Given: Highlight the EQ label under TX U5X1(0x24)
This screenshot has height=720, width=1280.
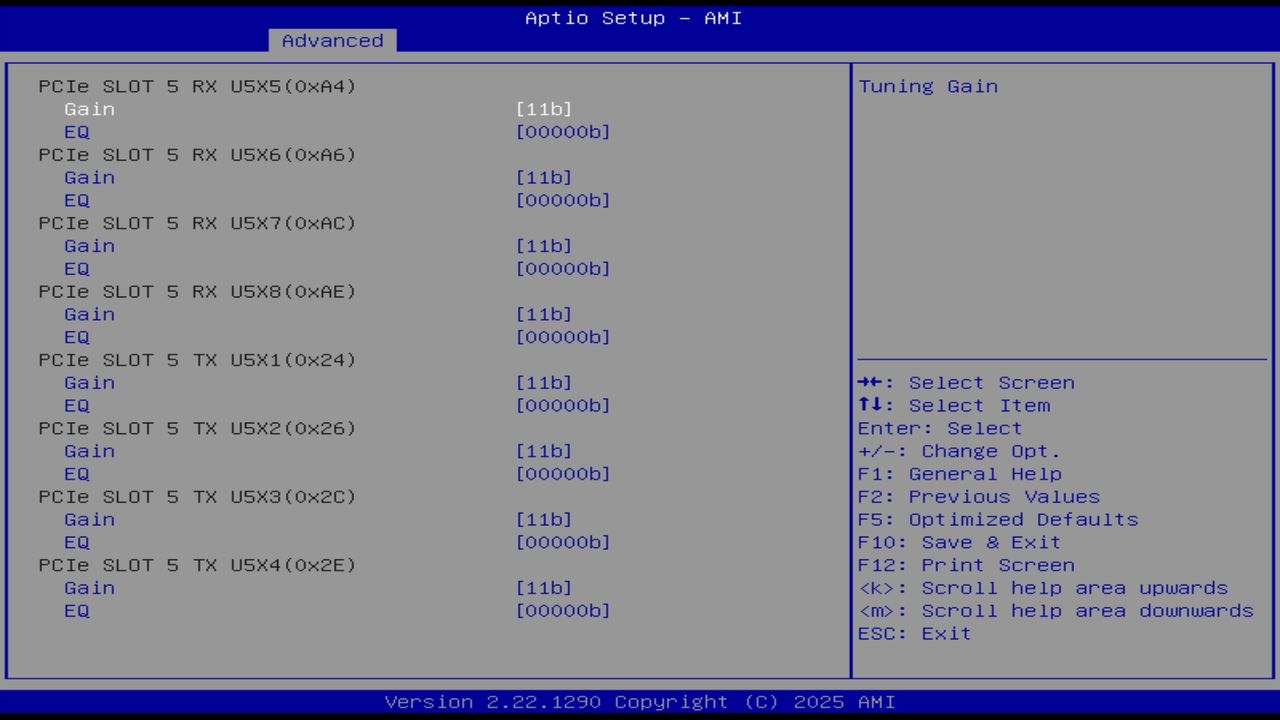Looking at the screenshot, I should 77,406.
